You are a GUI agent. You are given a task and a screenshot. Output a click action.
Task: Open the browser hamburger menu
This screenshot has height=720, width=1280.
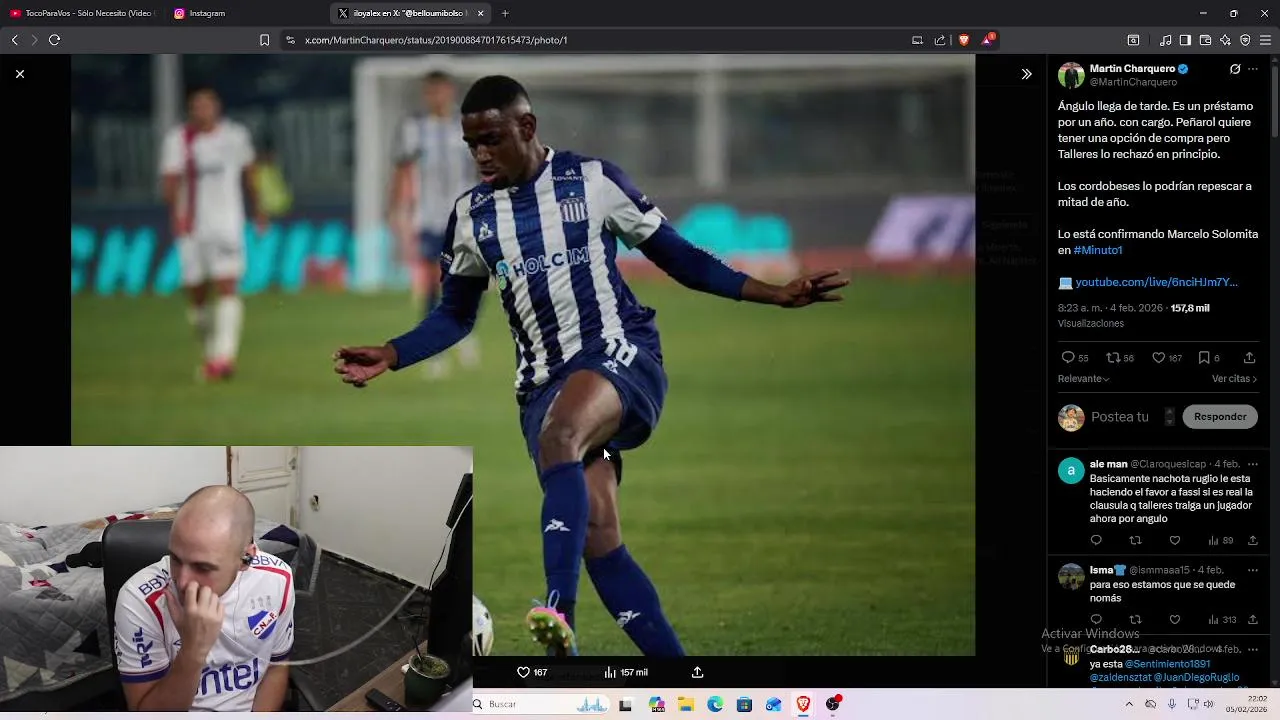click(1265, 40)
